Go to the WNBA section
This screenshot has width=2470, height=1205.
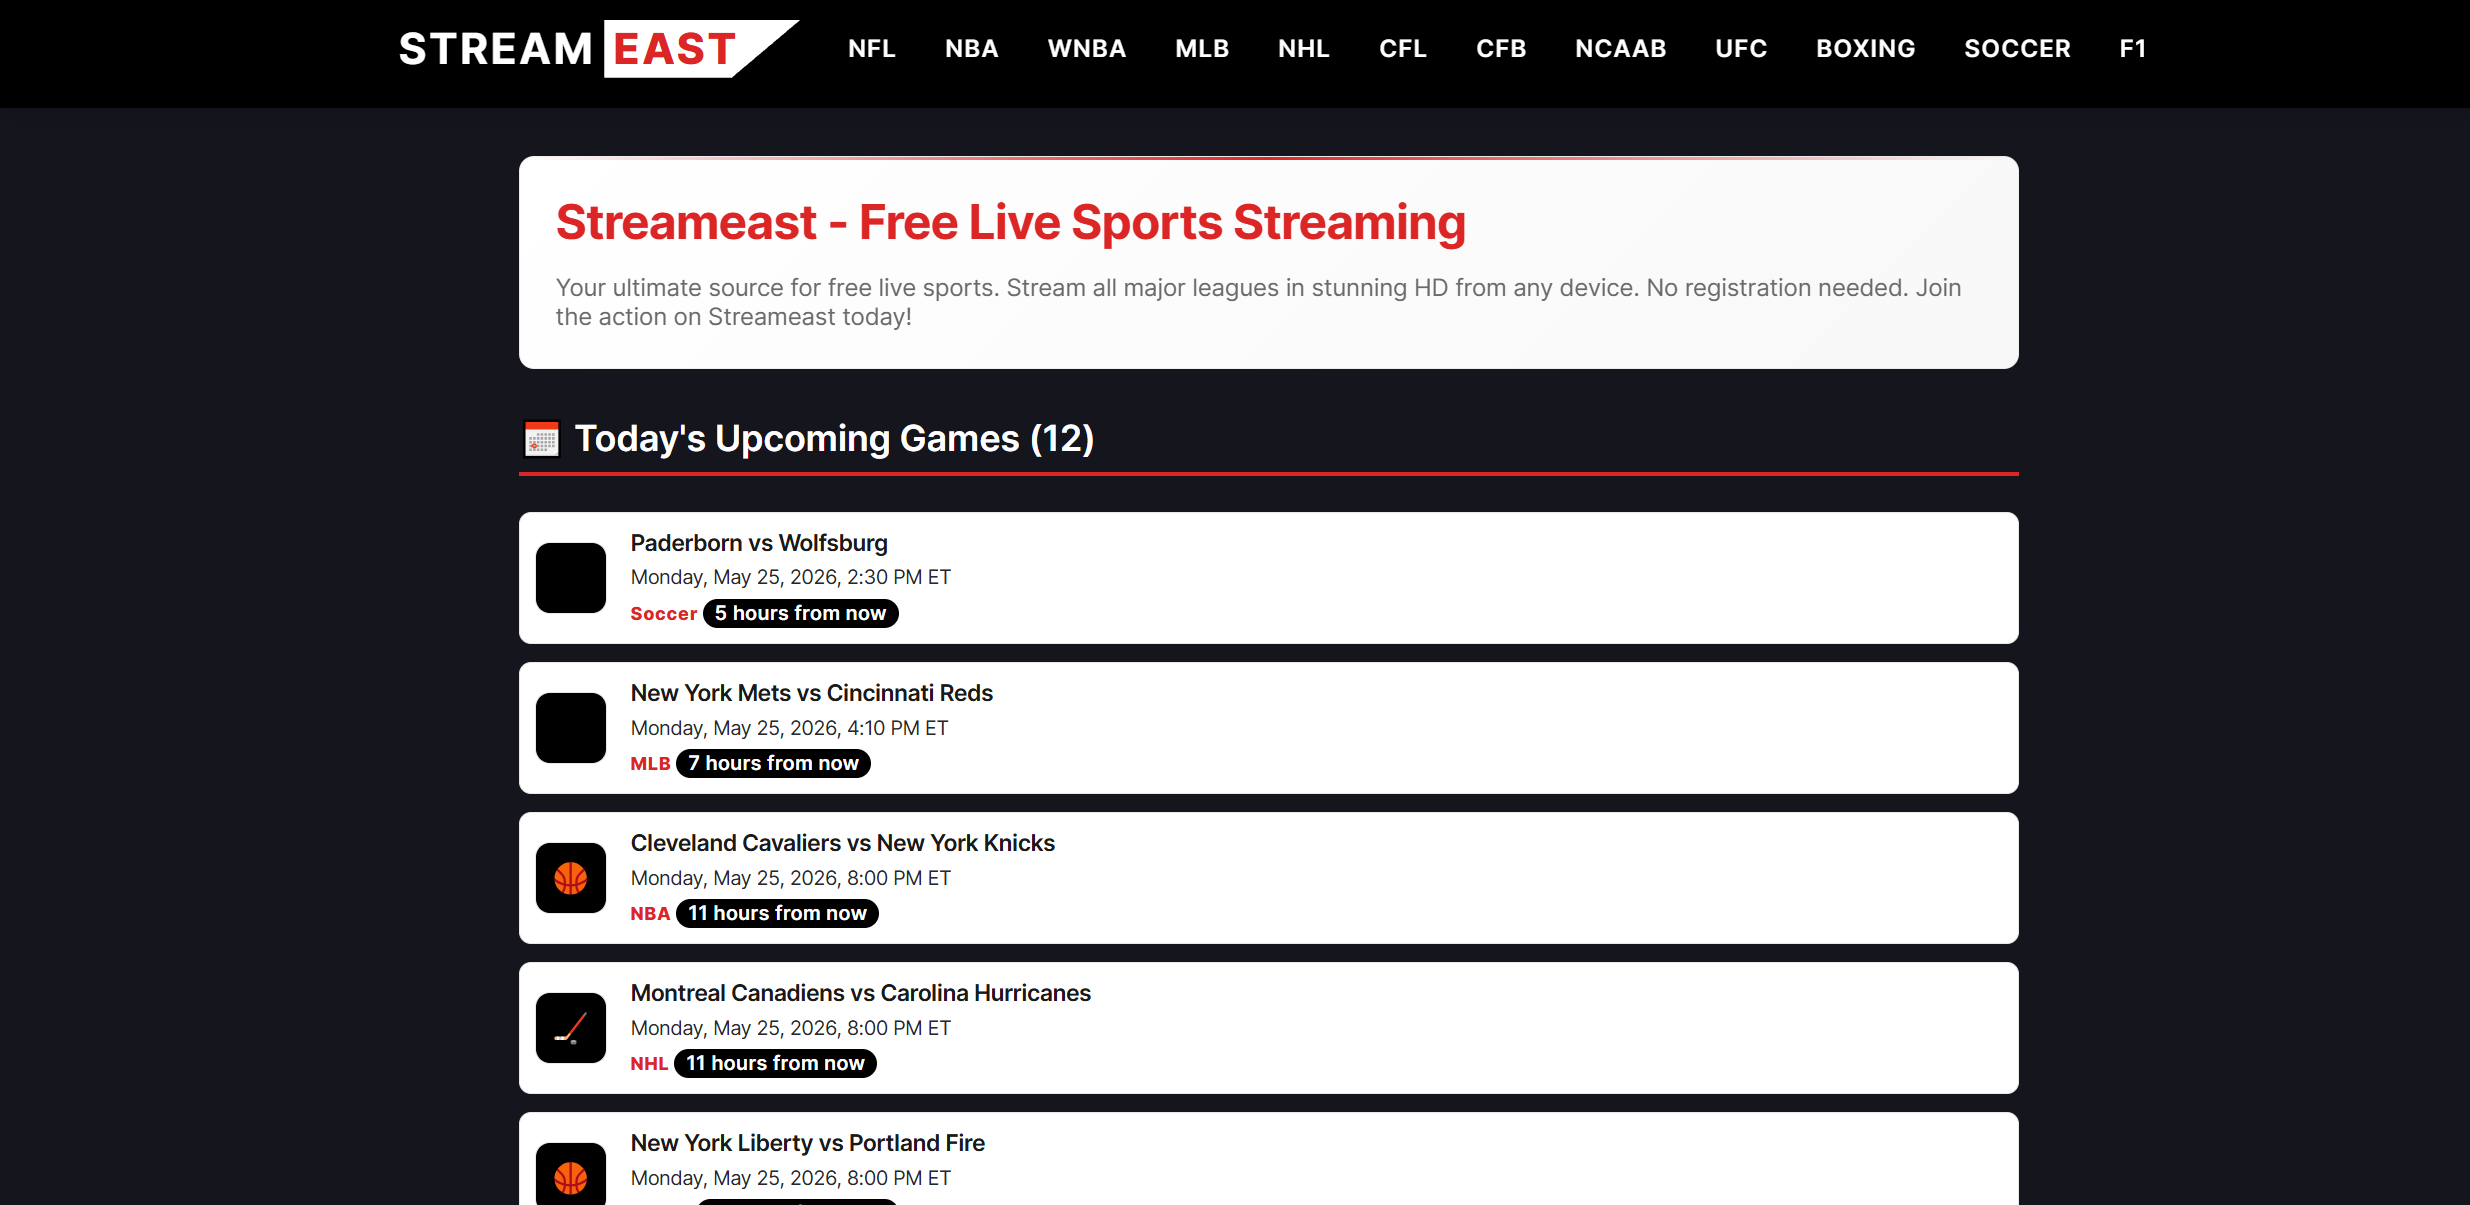point(1087,49)
